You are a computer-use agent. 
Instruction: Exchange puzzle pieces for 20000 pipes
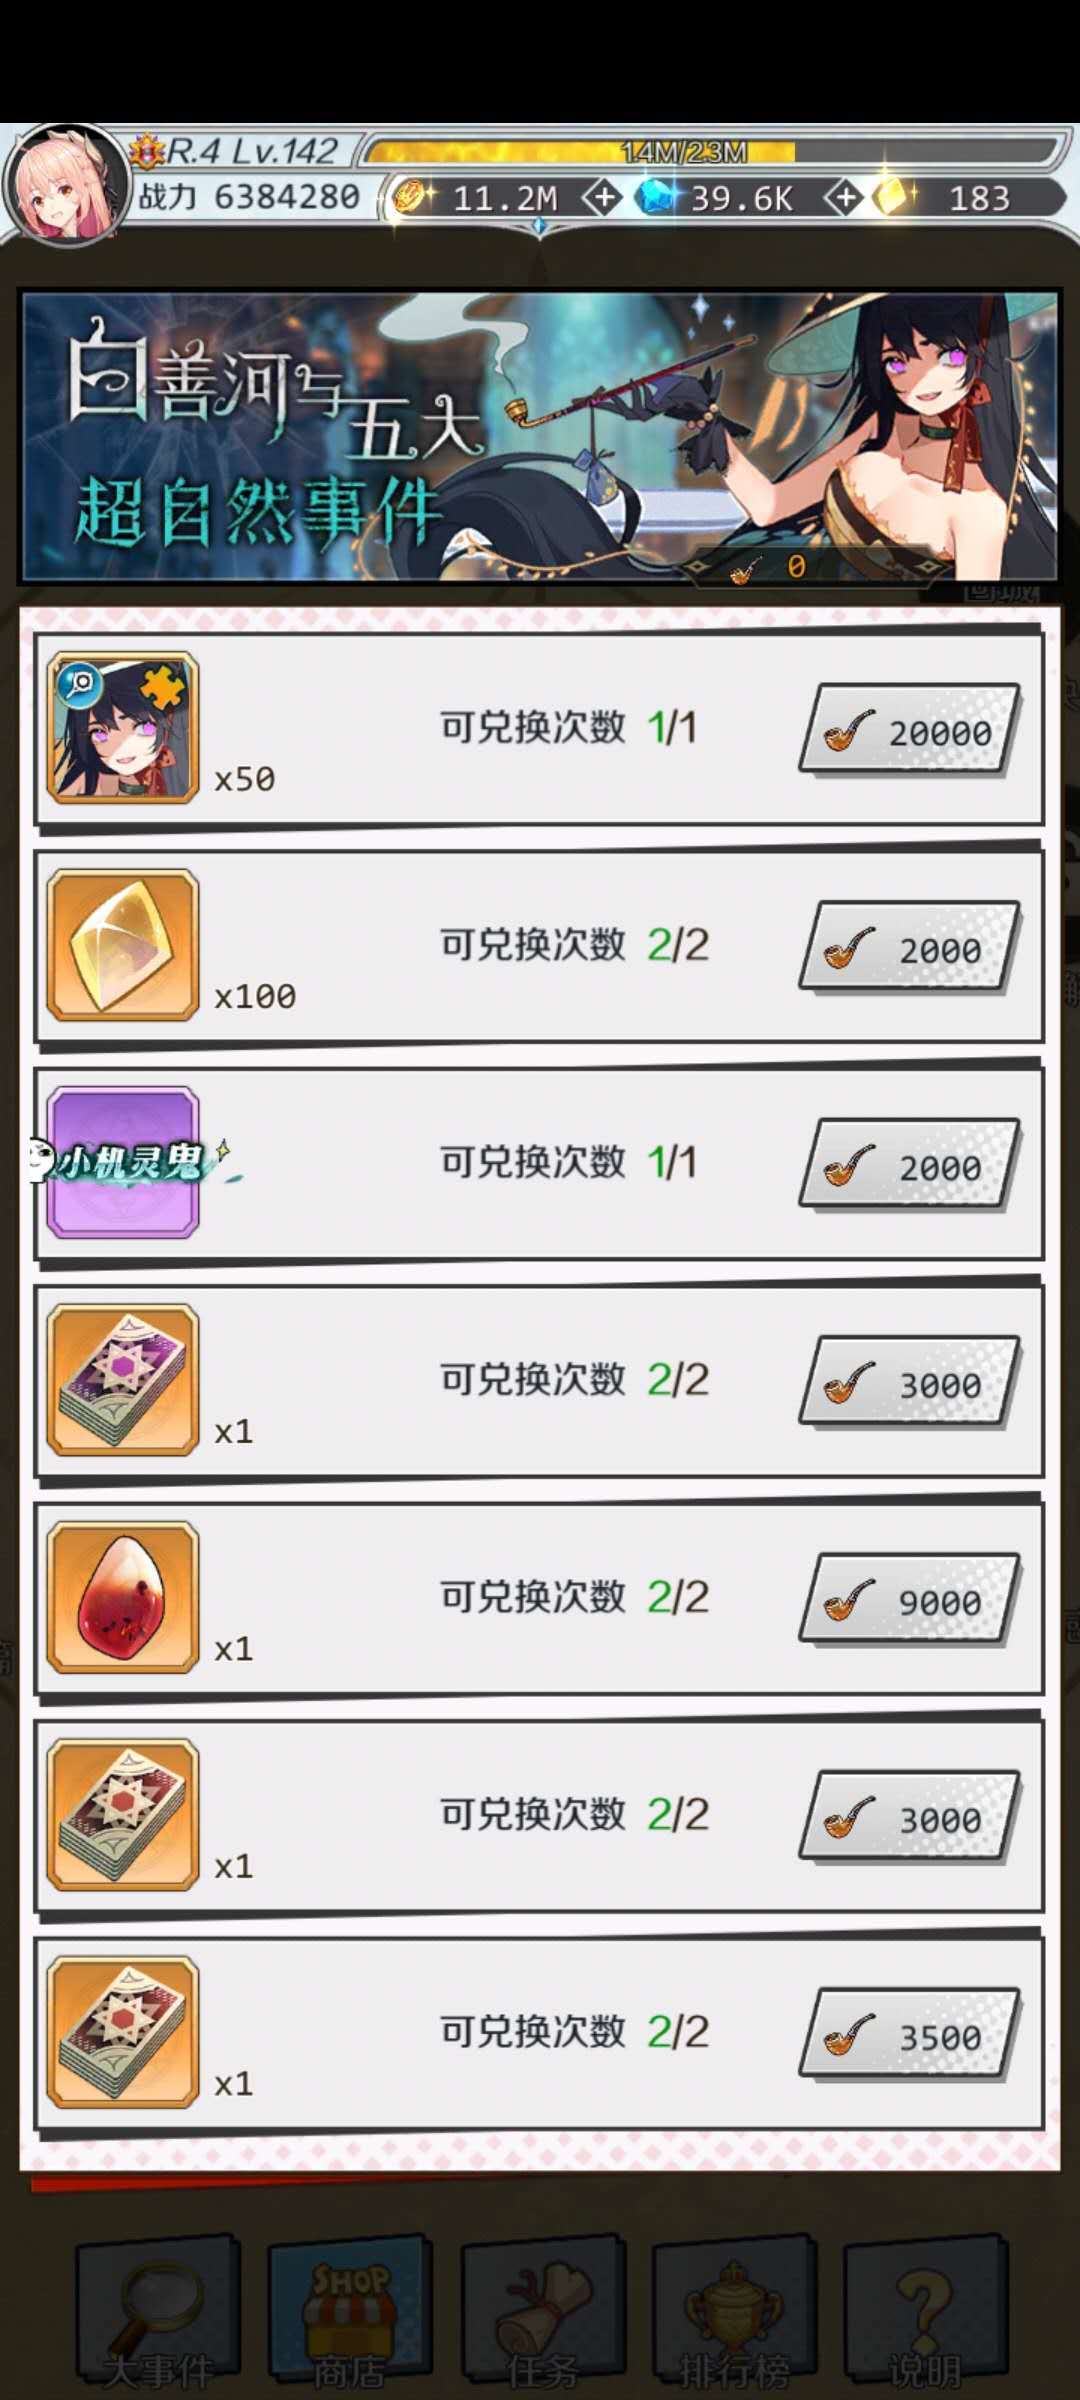[x=909, y=729]
